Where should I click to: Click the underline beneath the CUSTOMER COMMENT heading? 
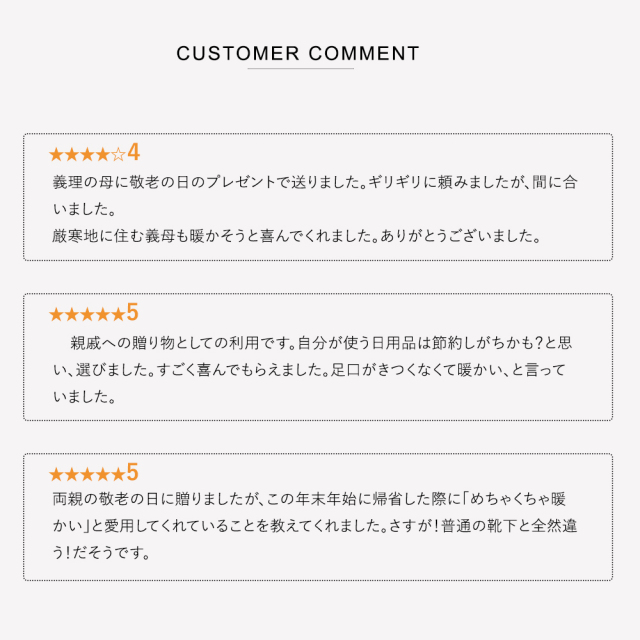coord(300,69)
